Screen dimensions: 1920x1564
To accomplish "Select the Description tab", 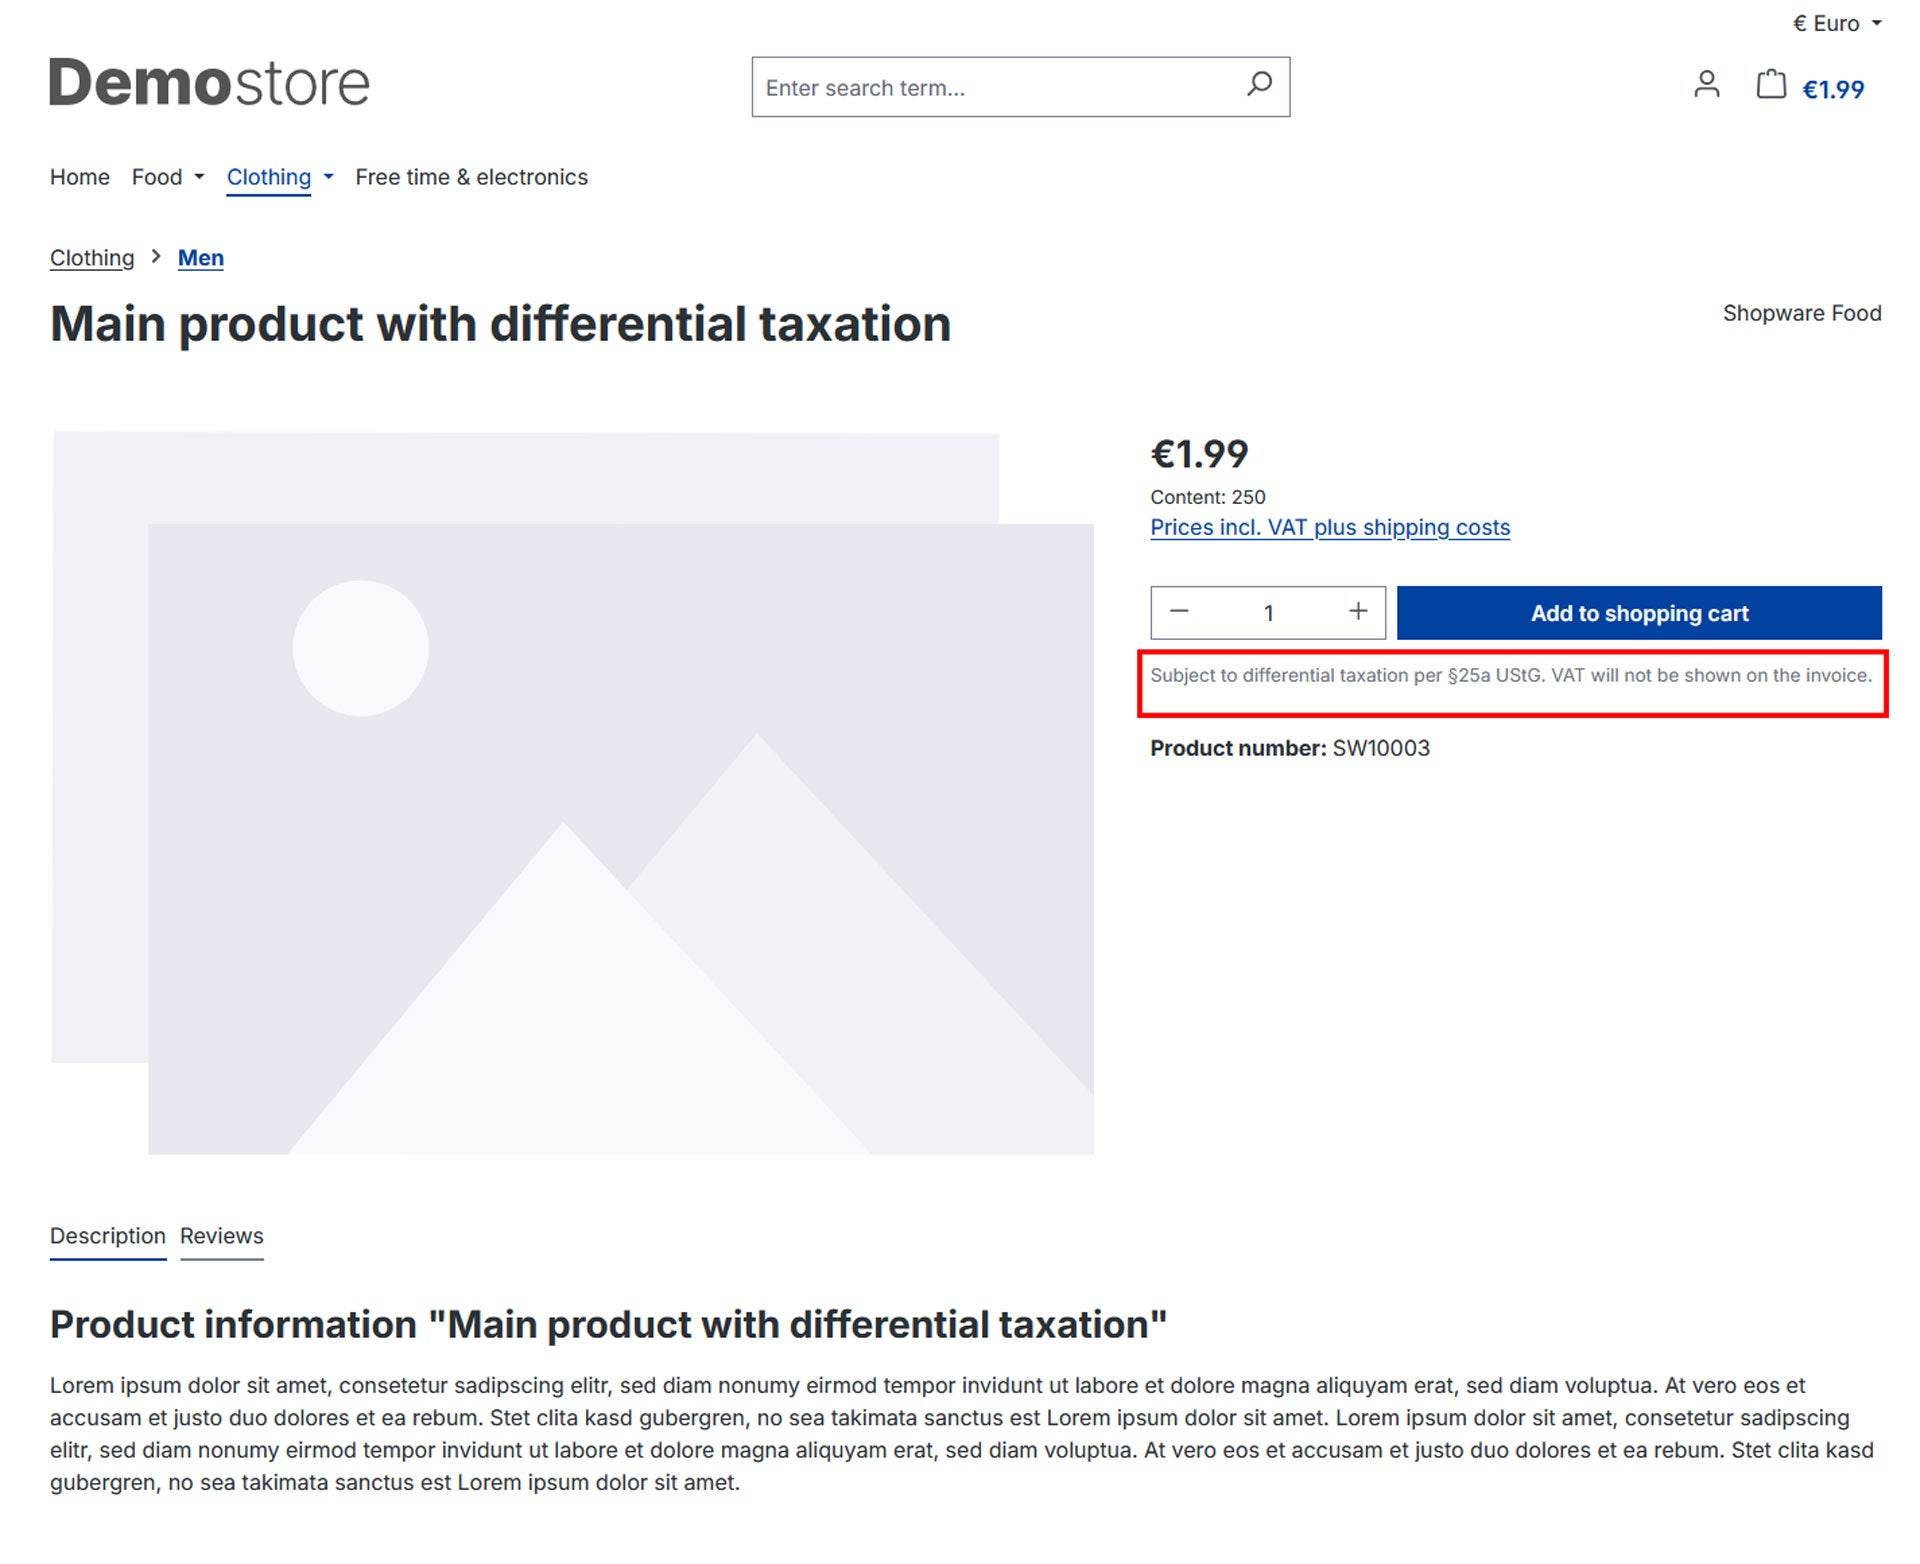I will pos(108,1236).
